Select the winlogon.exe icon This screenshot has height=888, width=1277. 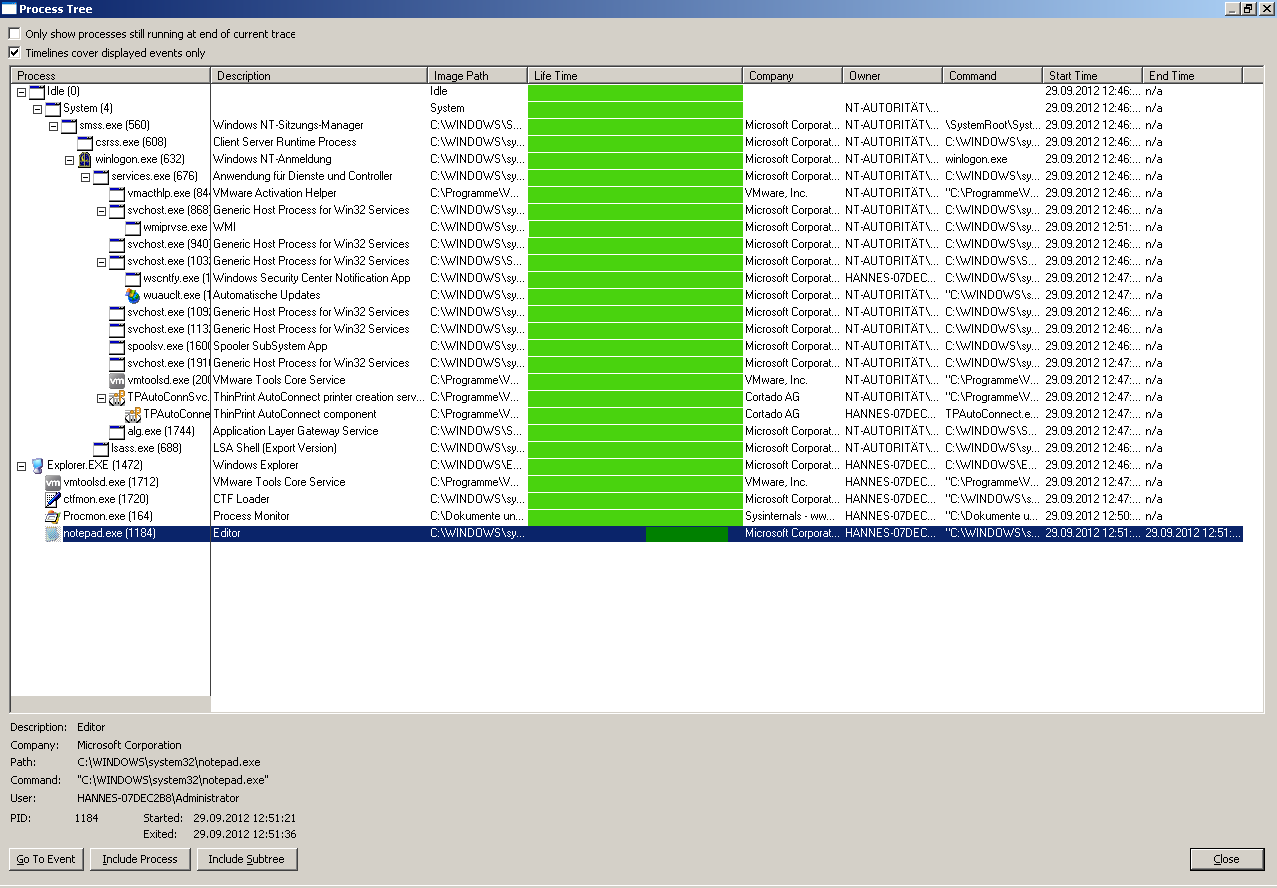point(84,159)
